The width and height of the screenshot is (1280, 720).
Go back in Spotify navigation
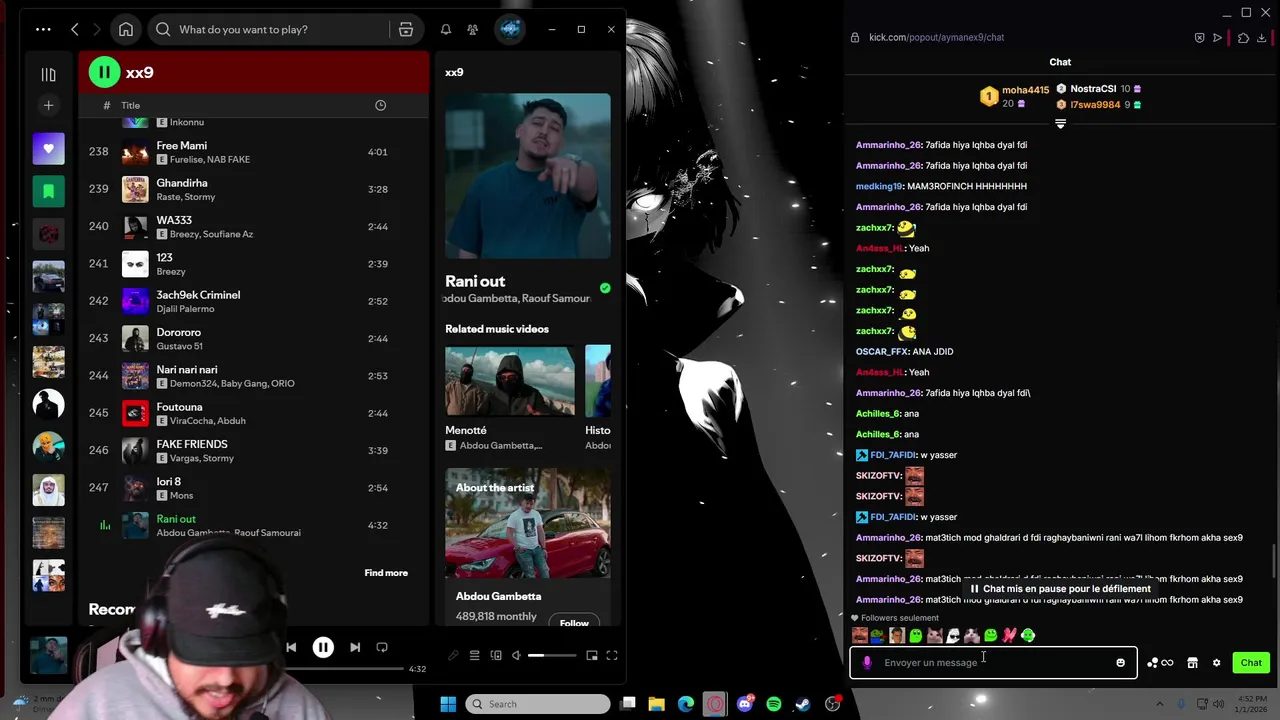click(75, 29)
